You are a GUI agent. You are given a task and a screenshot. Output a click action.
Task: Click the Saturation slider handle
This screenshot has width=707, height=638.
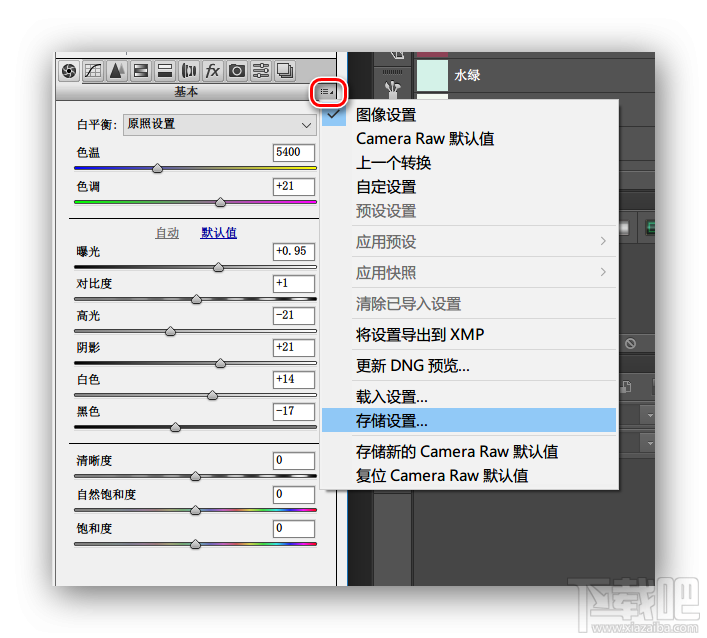(x=195, y=544)
